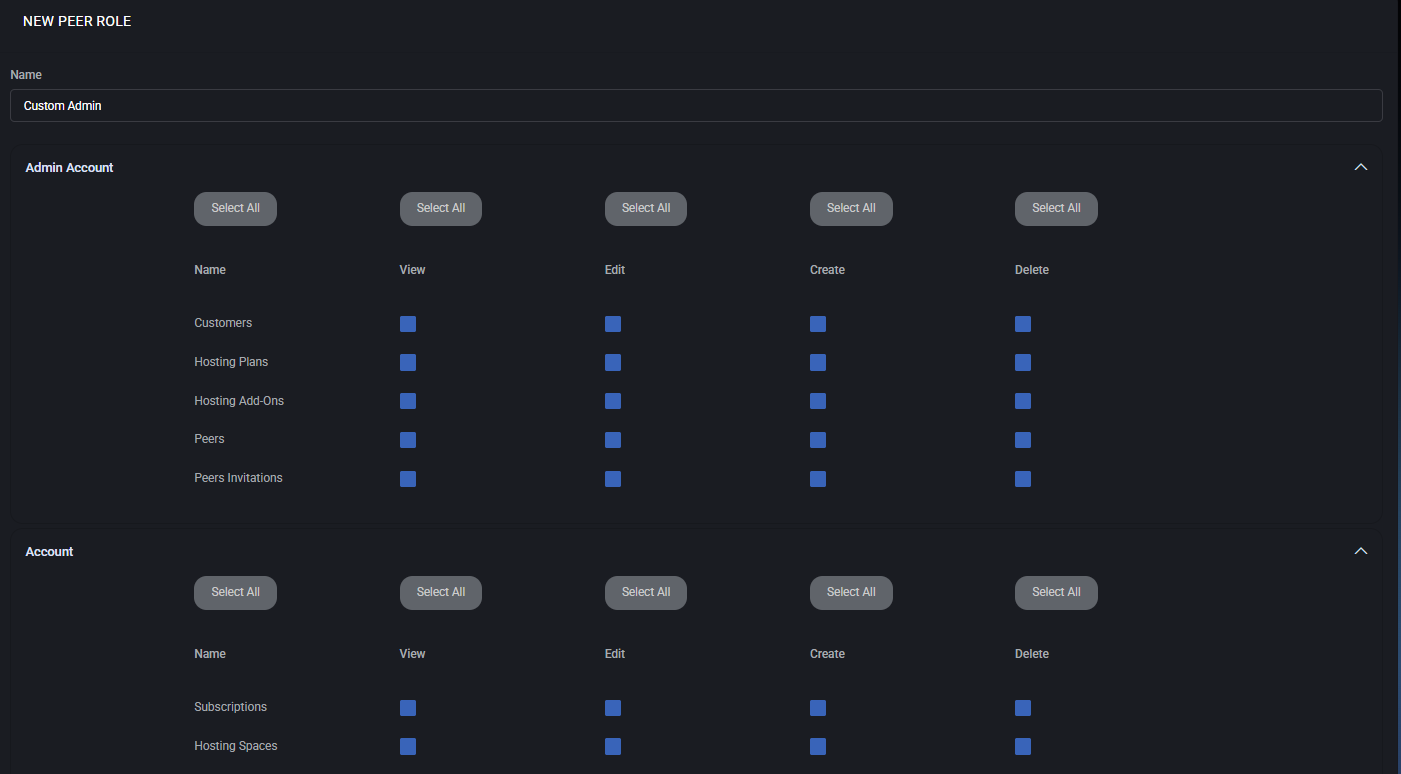Toggle Edit checkbox for Subscriptions
Screen dimensions: 1401x774
pos(613,708)
